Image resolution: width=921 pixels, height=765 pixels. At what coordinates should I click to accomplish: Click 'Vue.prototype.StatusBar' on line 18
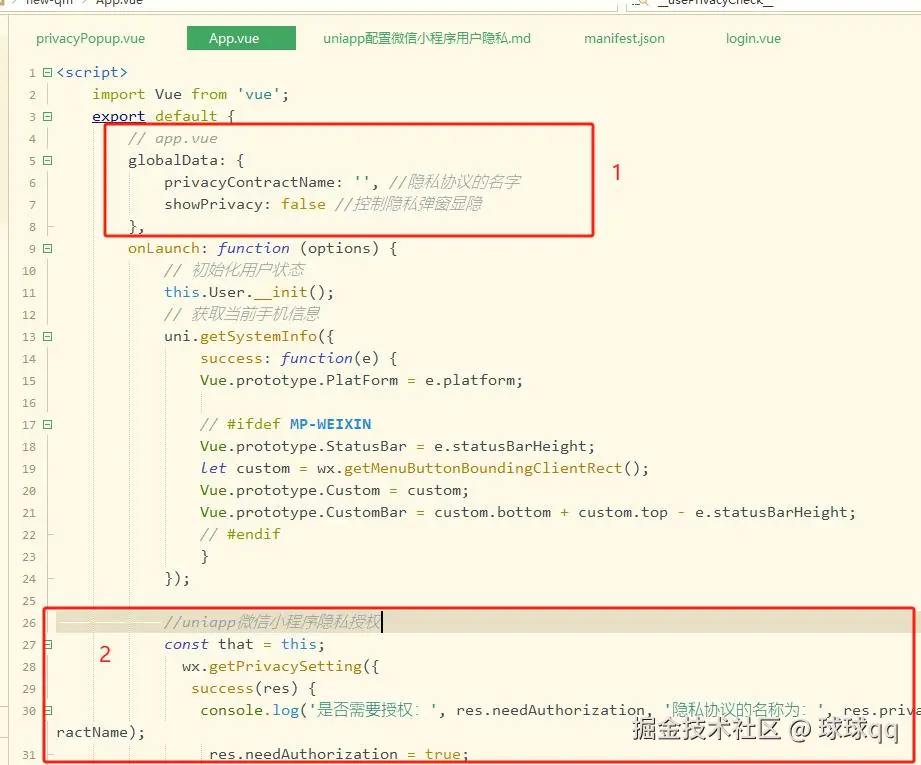(x=303, y=447)
